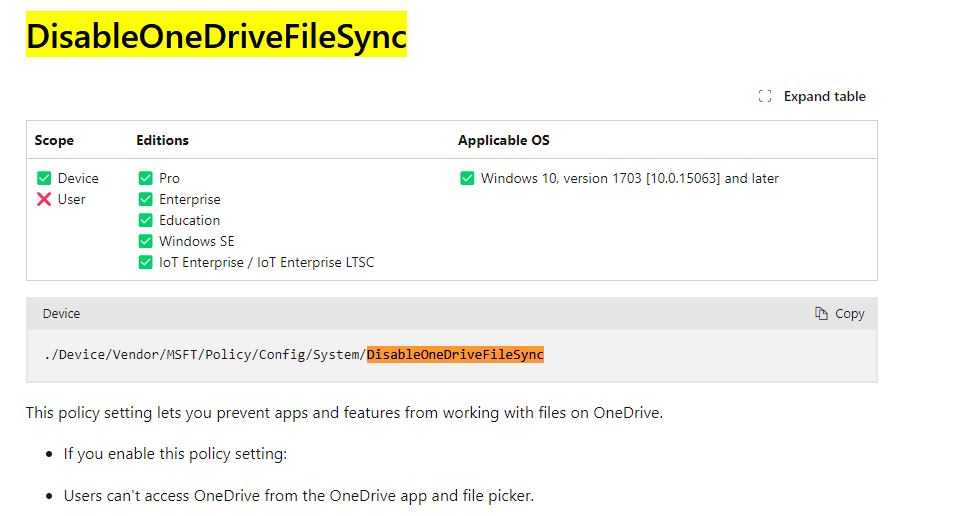The height and width of the screenshot is (516, 957).
Task: Click the Expand table icon
Action: coord(765,96)
